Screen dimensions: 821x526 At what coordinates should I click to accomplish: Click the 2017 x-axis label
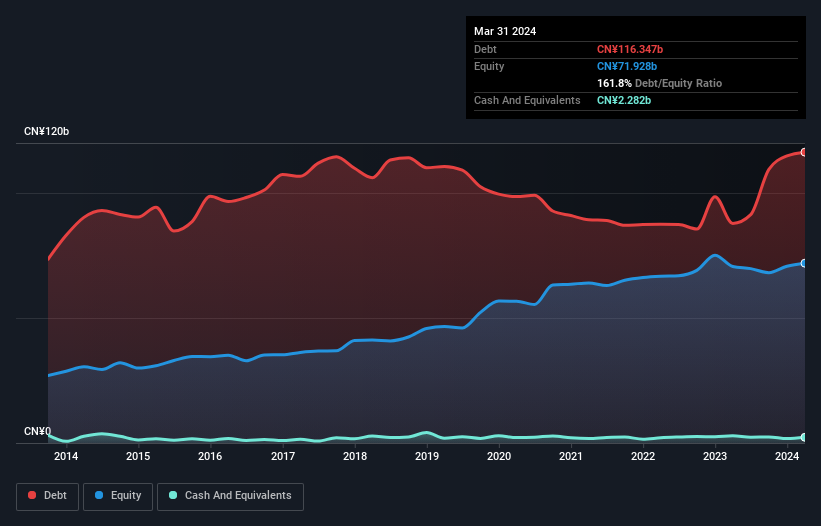pos(283,456)
